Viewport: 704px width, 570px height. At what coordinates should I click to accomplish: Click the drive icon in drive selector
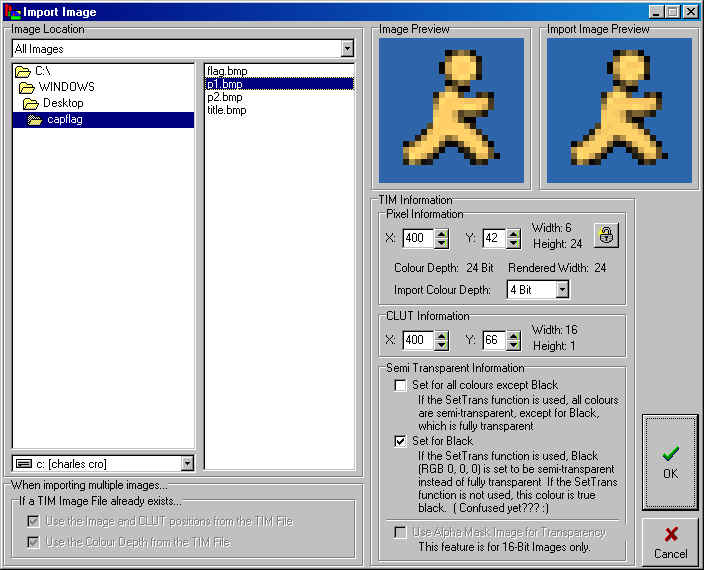click(24, 464)
